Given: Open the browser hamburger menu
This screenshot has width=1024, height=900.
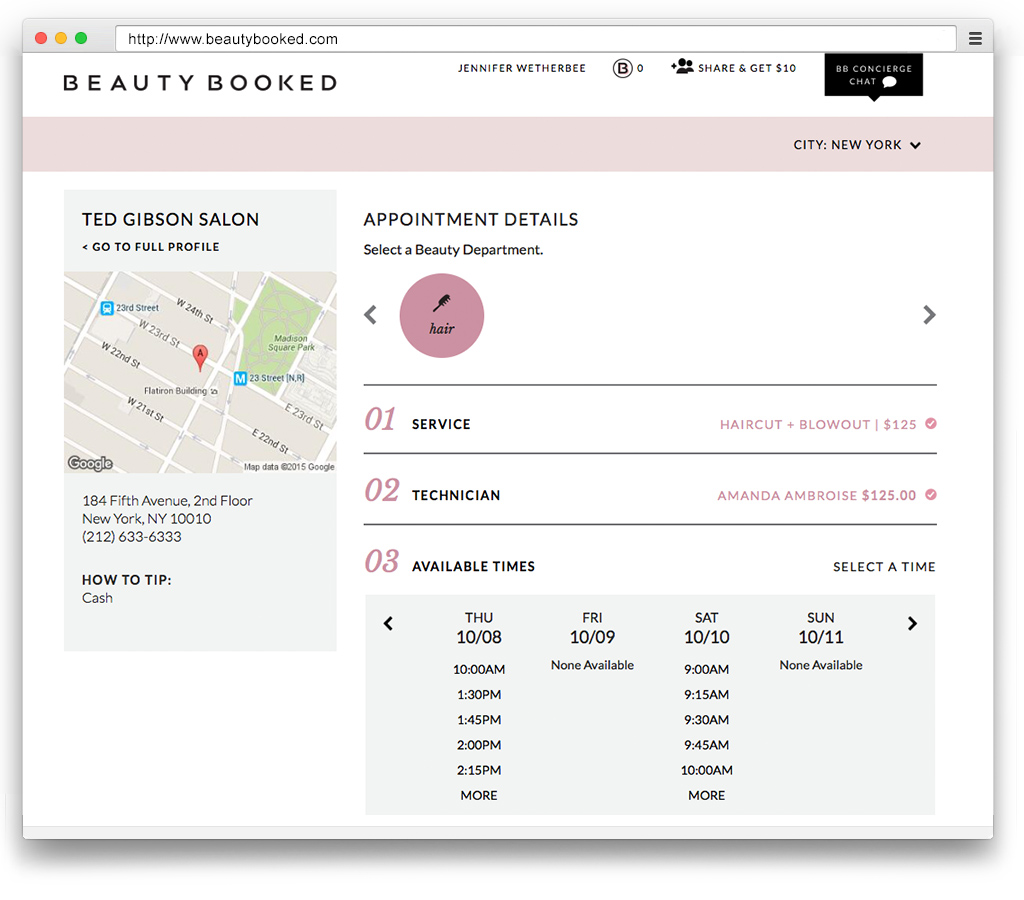Looking at the screenshot, I should [x=975, y=39].
